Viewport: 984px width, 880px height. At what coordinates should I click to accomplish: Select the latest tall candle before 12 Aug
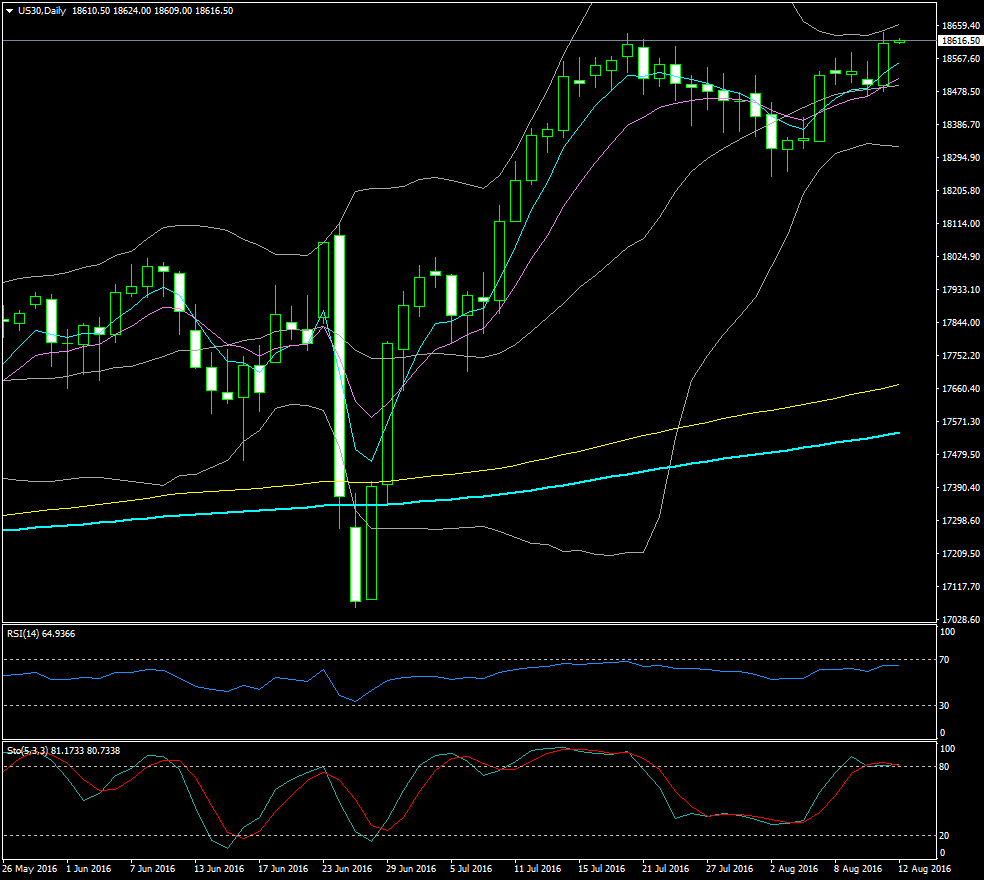point(884,65)
